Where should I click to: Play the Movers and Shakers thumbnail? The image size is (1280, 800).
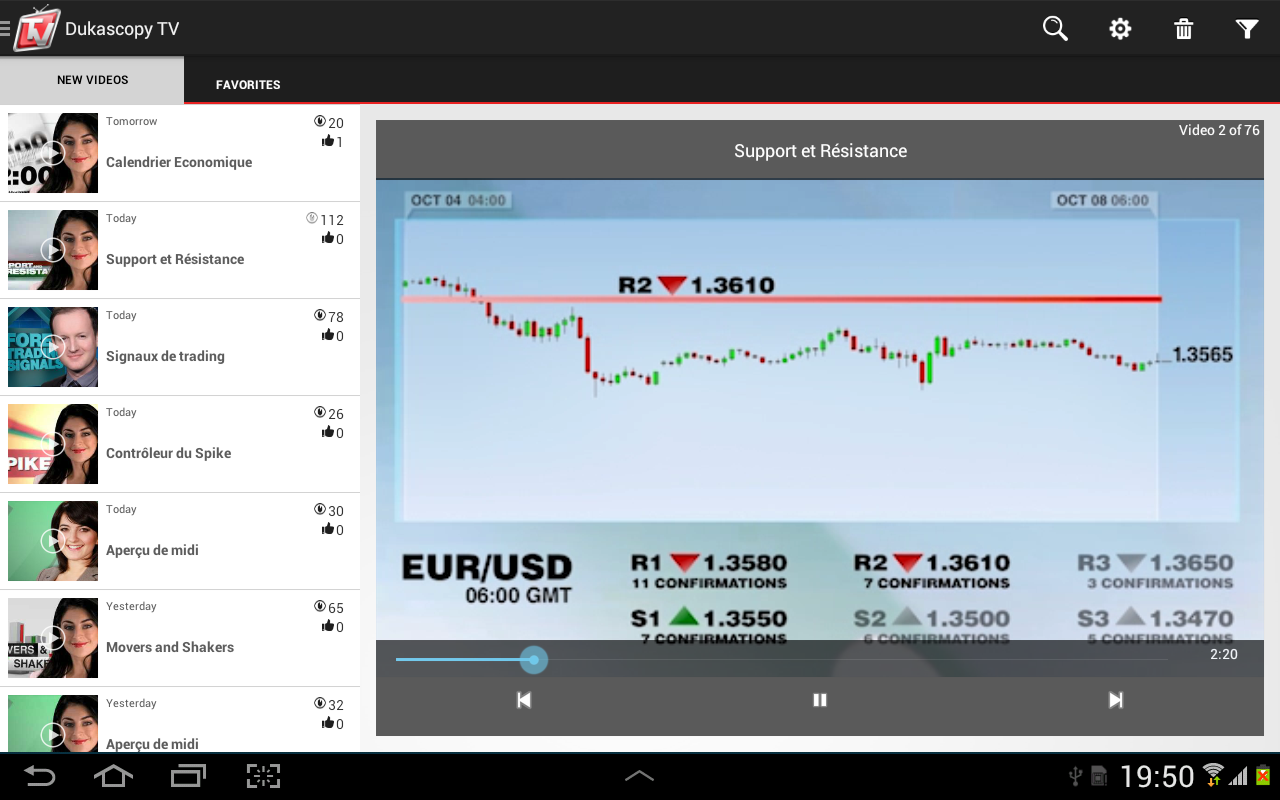53,638
